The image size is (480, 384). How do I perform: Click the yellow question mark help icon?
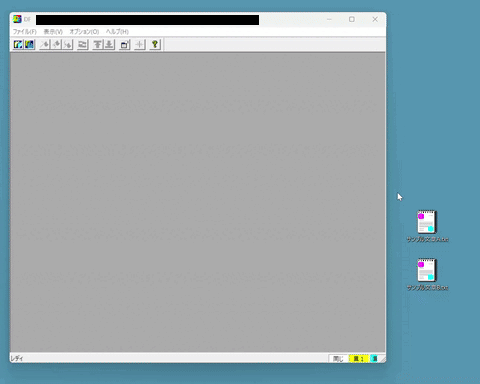click(x=155, y=44)
